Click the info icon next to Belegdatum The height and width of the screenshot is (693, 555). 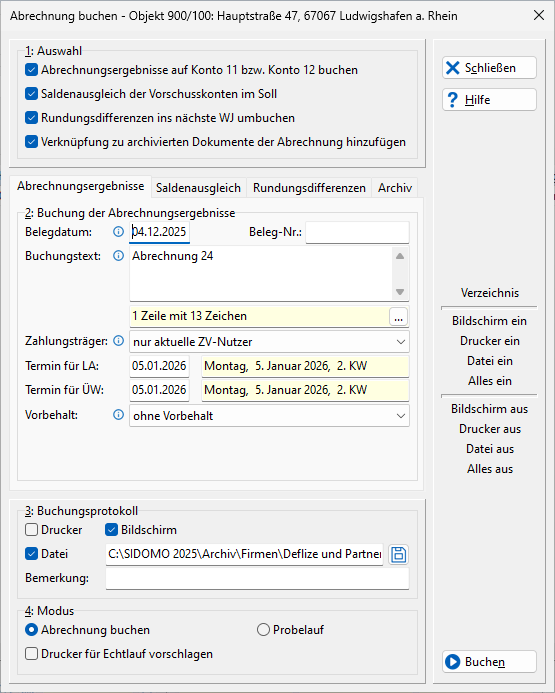coord(118,232)
